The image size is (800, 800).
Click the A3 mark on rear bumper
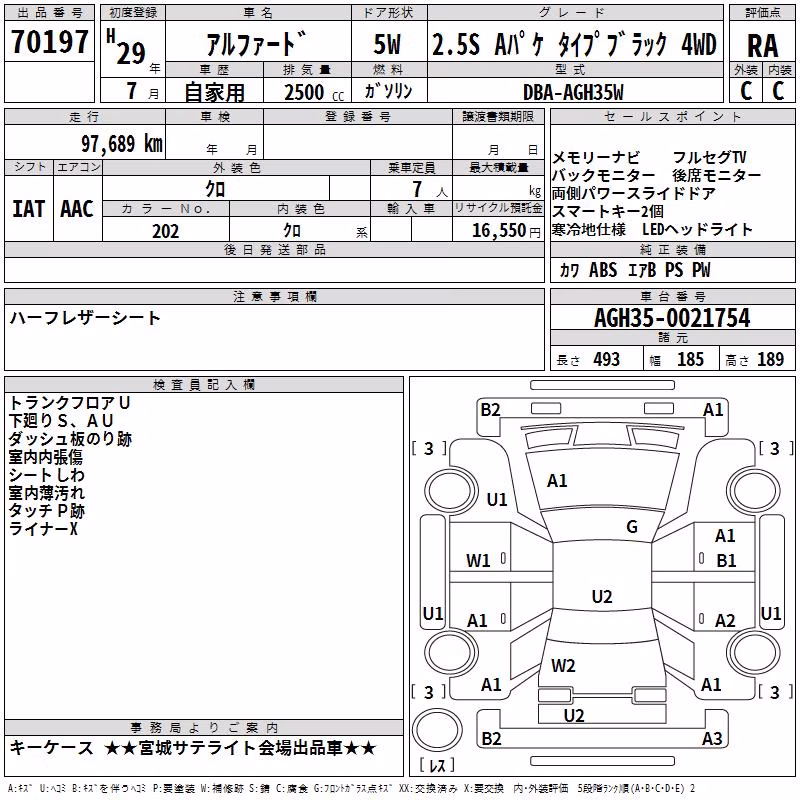pos(712,738)
